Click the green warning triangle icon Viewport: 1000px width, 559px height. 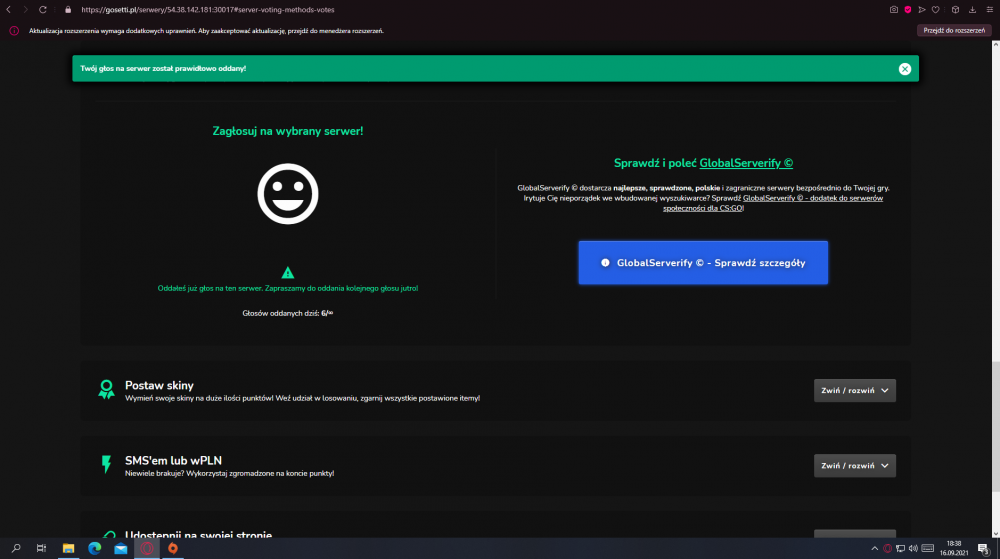pyautogui.click(x=288, y=273)
